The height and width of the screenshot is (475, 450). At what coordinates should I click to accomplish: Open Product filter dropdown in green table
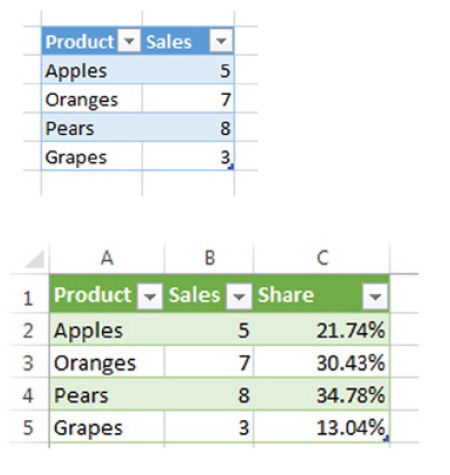[150, 296]
